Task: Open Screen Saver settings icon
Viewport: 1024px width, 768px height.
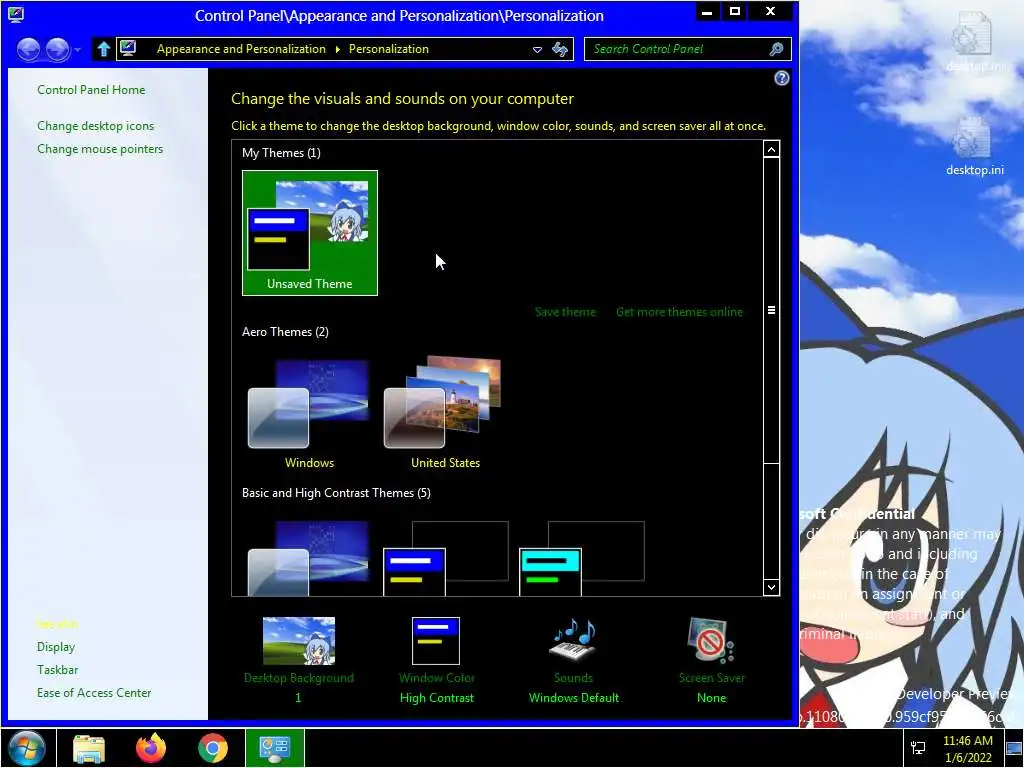Action: pyautogui.click(x=711, y=640)
